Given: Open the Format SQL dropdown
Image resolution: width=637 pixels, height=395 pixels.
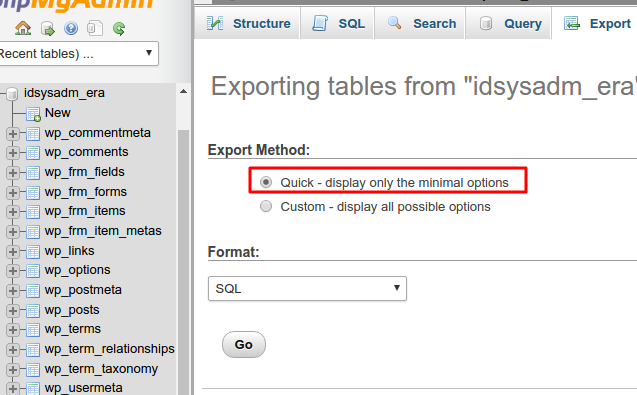Looking at the screenshot, I should coord(307,289).
